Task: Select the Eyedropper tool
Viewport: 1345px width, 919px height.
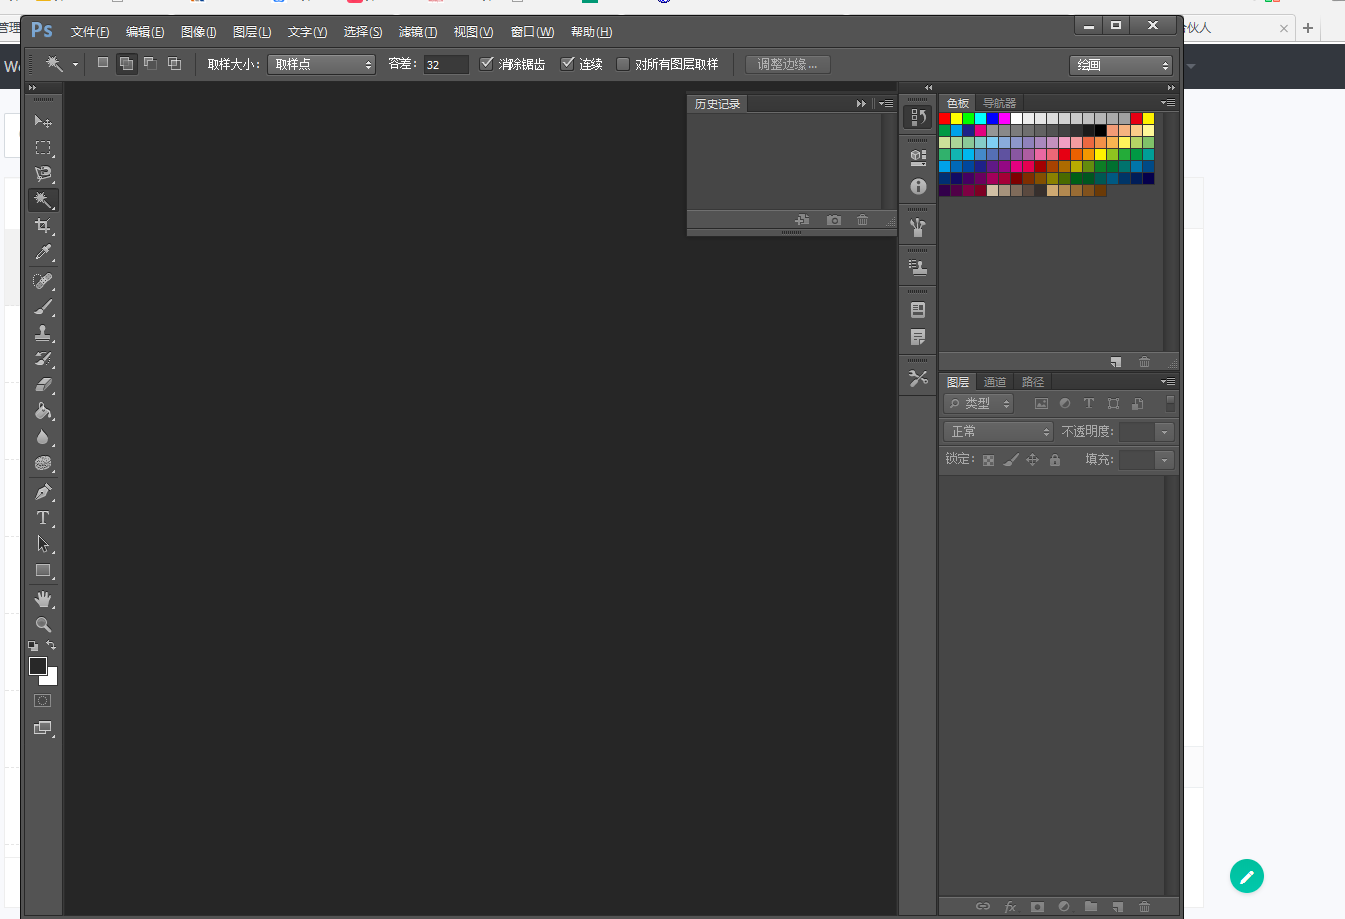Action: (x=43, y=253)
